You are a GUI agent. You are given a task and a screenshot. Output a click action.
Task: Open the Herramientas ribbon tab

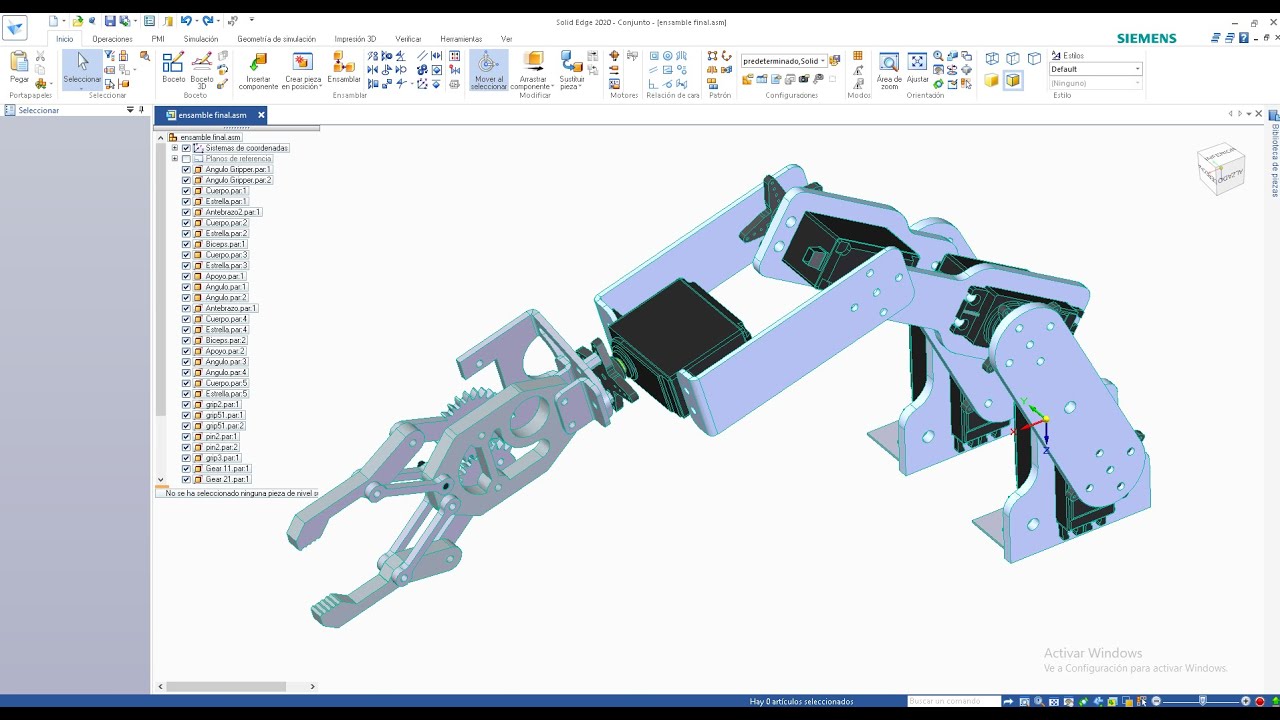pos(461,39)
